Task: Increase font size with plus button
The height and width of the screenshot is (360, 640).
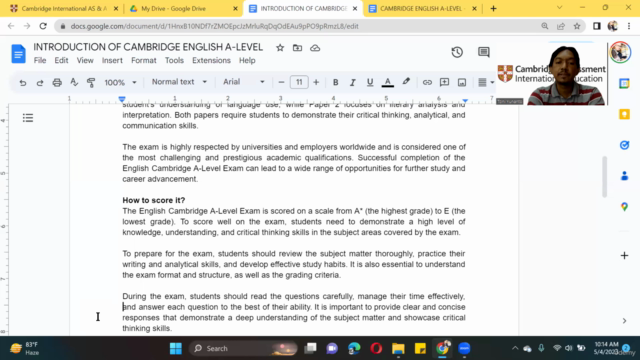Action: coord(316,82)
